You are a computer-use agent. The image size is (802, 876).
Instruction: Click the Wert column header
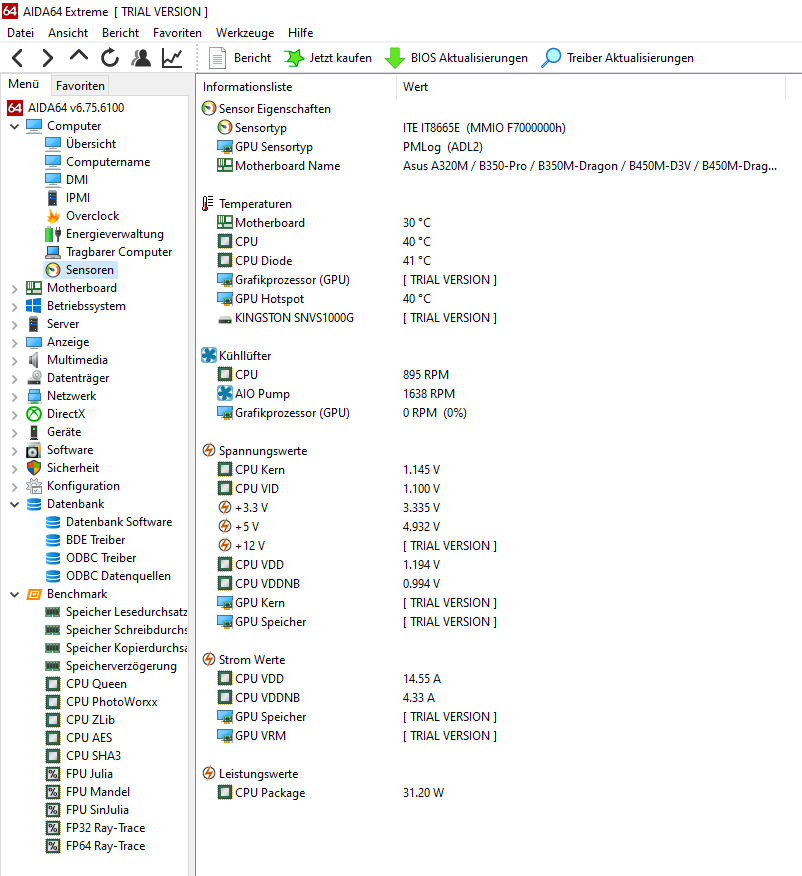(416, 87)
